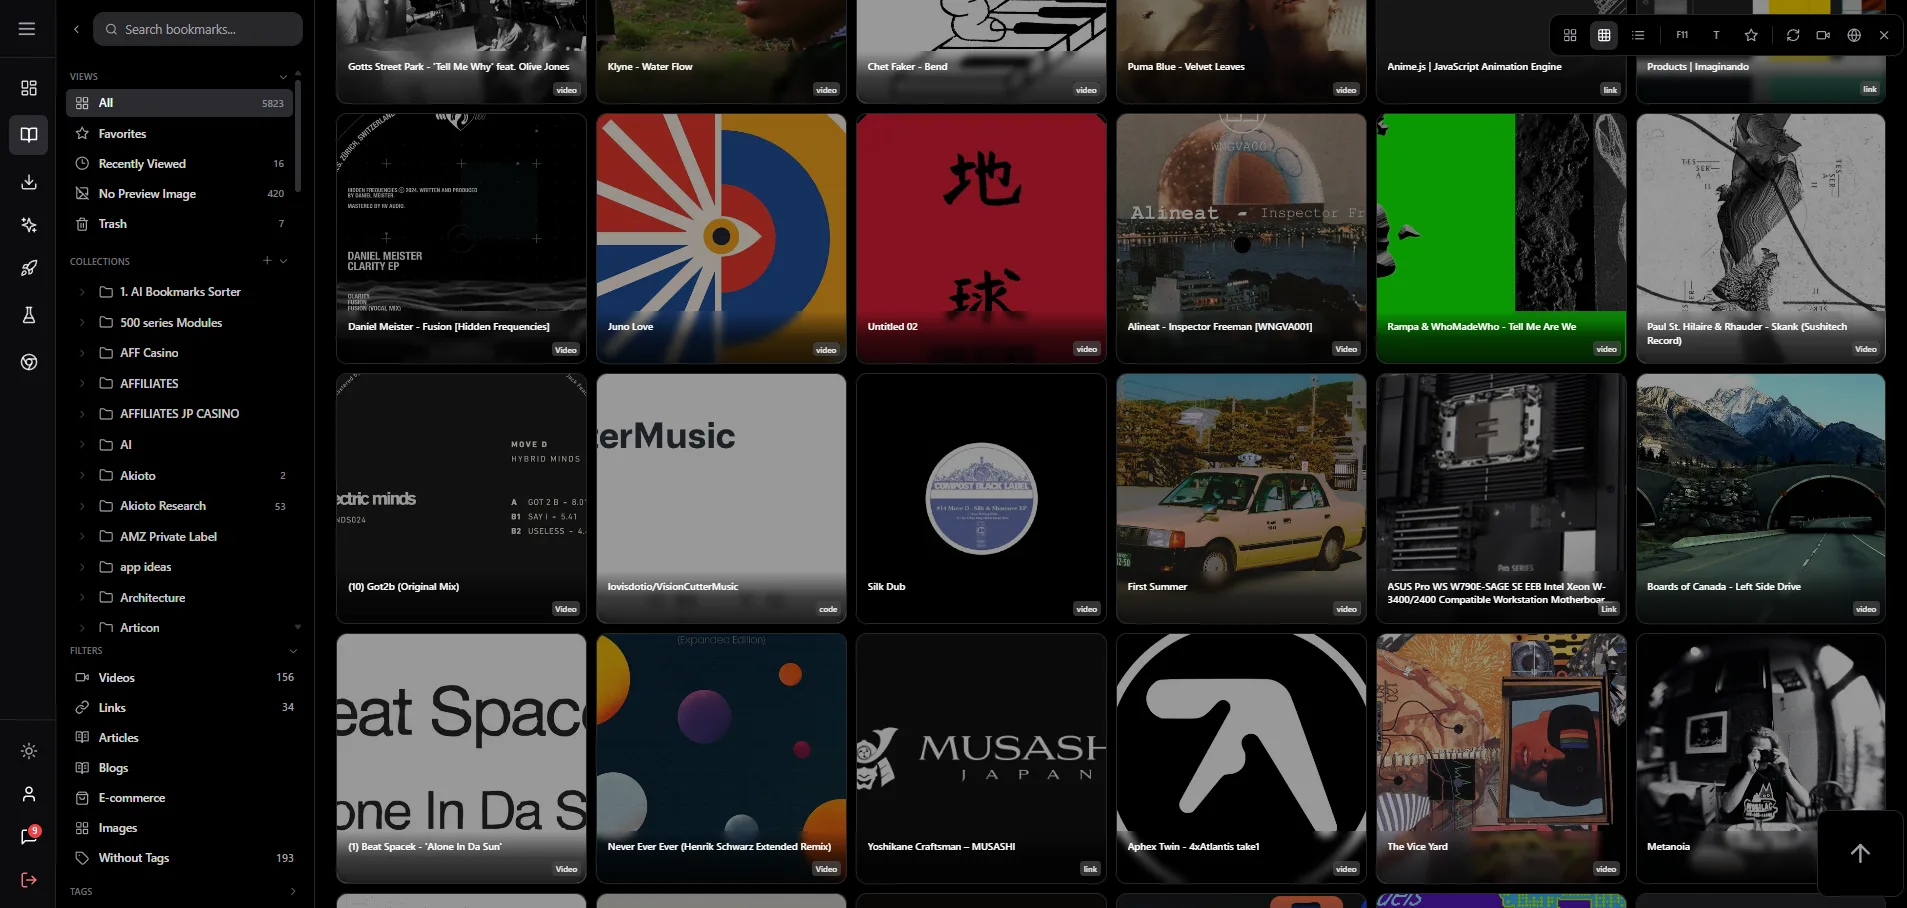1907x908 pixels.
Task: Toggle light/dark theme sun icon
Action: pyautogui.click(x=29, y=751)
